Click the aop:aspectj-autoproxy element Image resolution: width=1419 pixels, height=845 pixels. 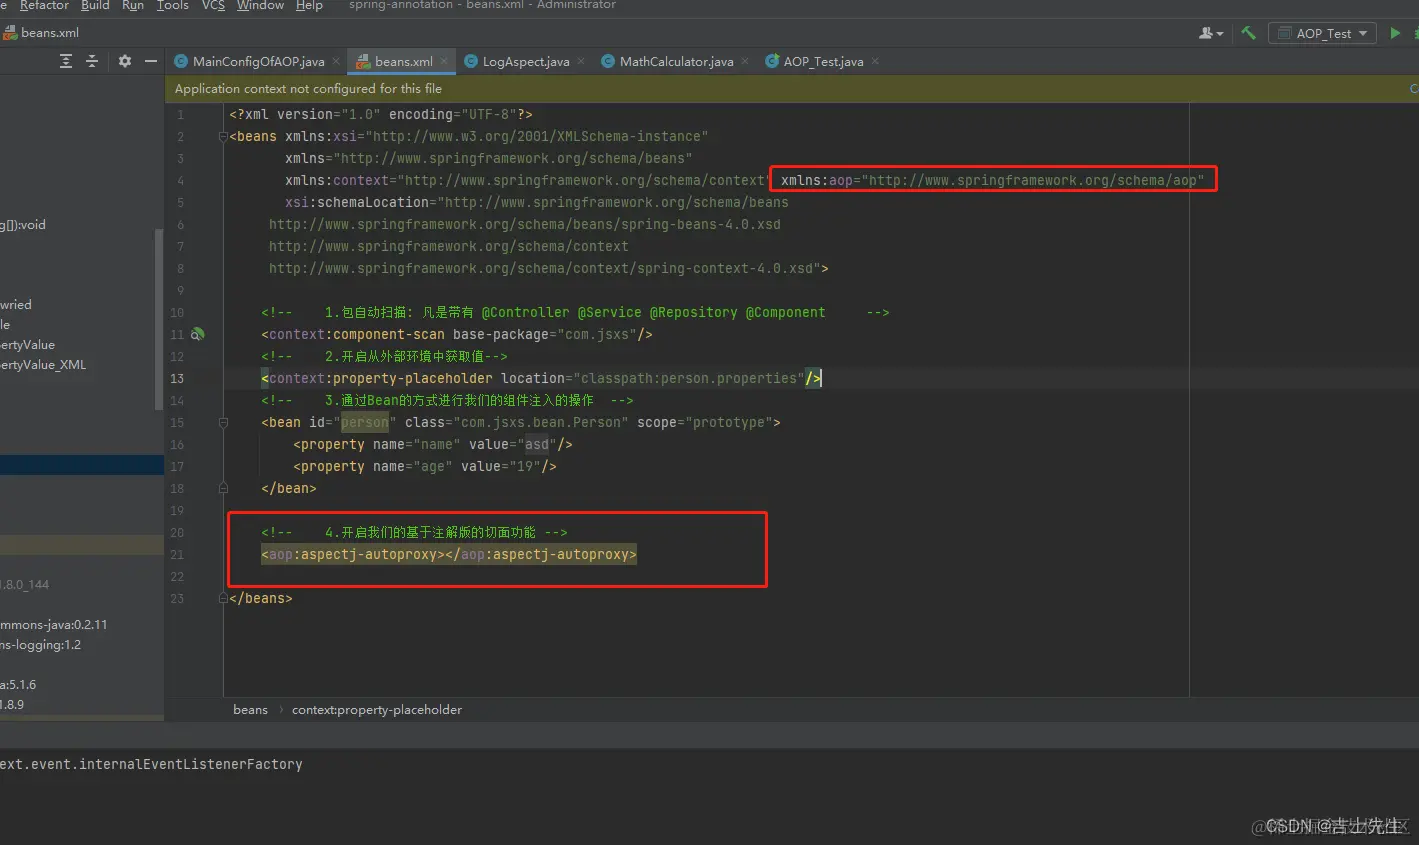point(449,554)
